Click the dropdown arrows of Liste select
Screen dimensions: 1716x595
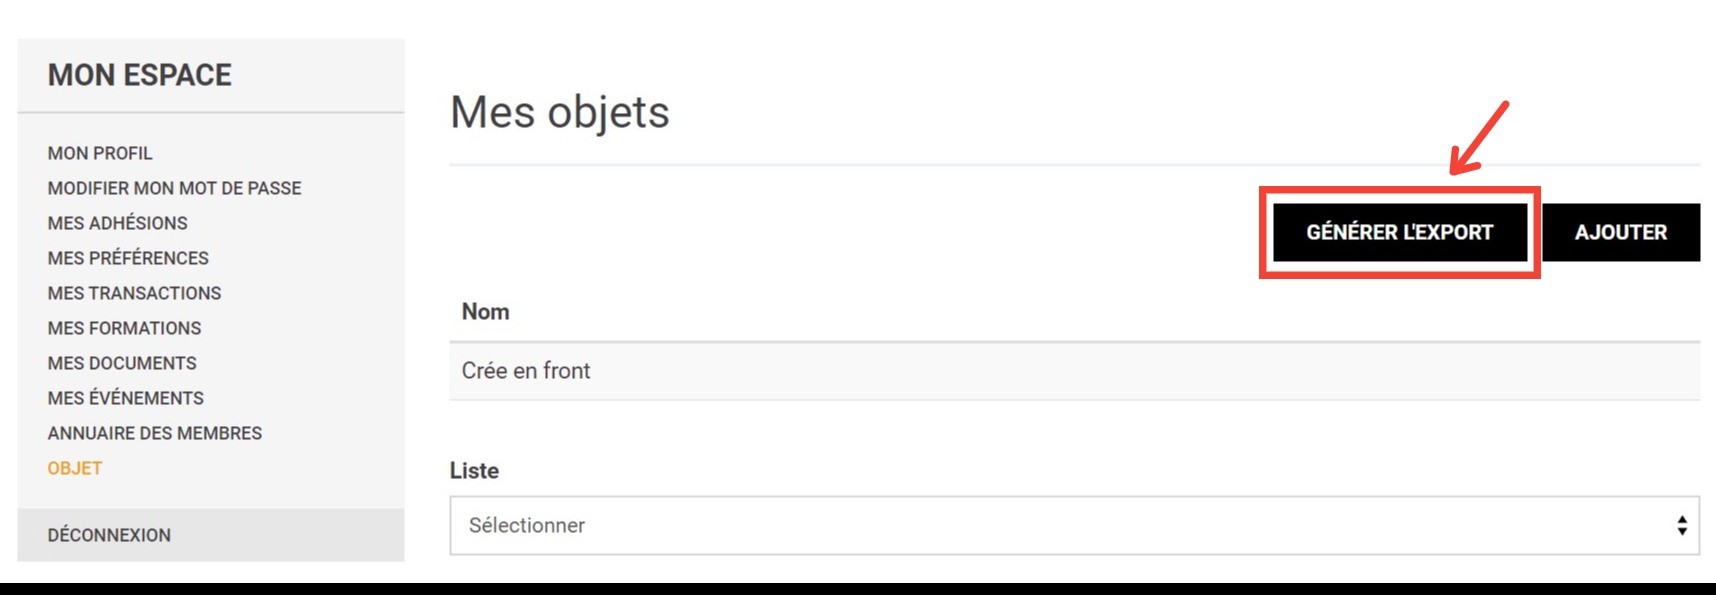pyautogui.click(x=1682, y=525)
